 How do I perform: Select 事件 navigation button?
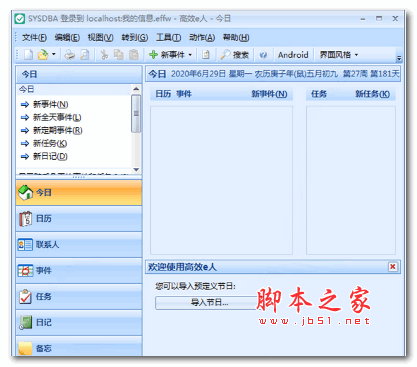(79, 271)
